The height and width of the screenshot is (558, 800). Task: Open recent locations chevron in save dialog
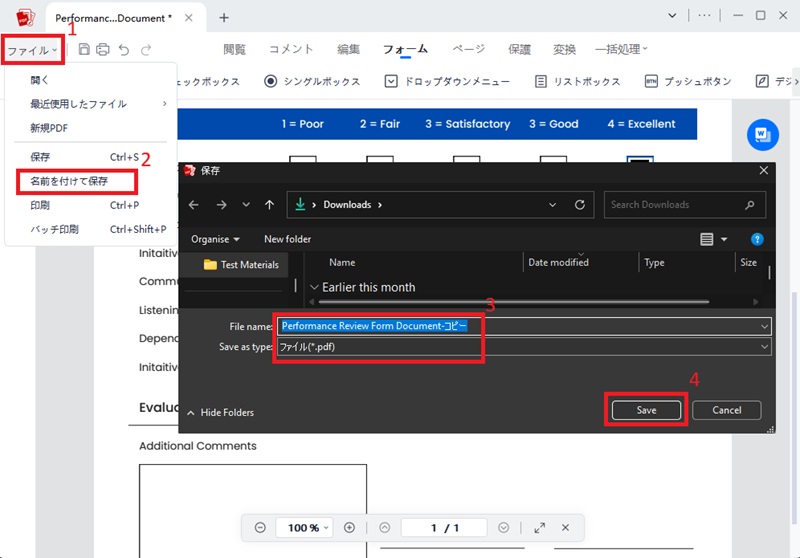[246, 205]
